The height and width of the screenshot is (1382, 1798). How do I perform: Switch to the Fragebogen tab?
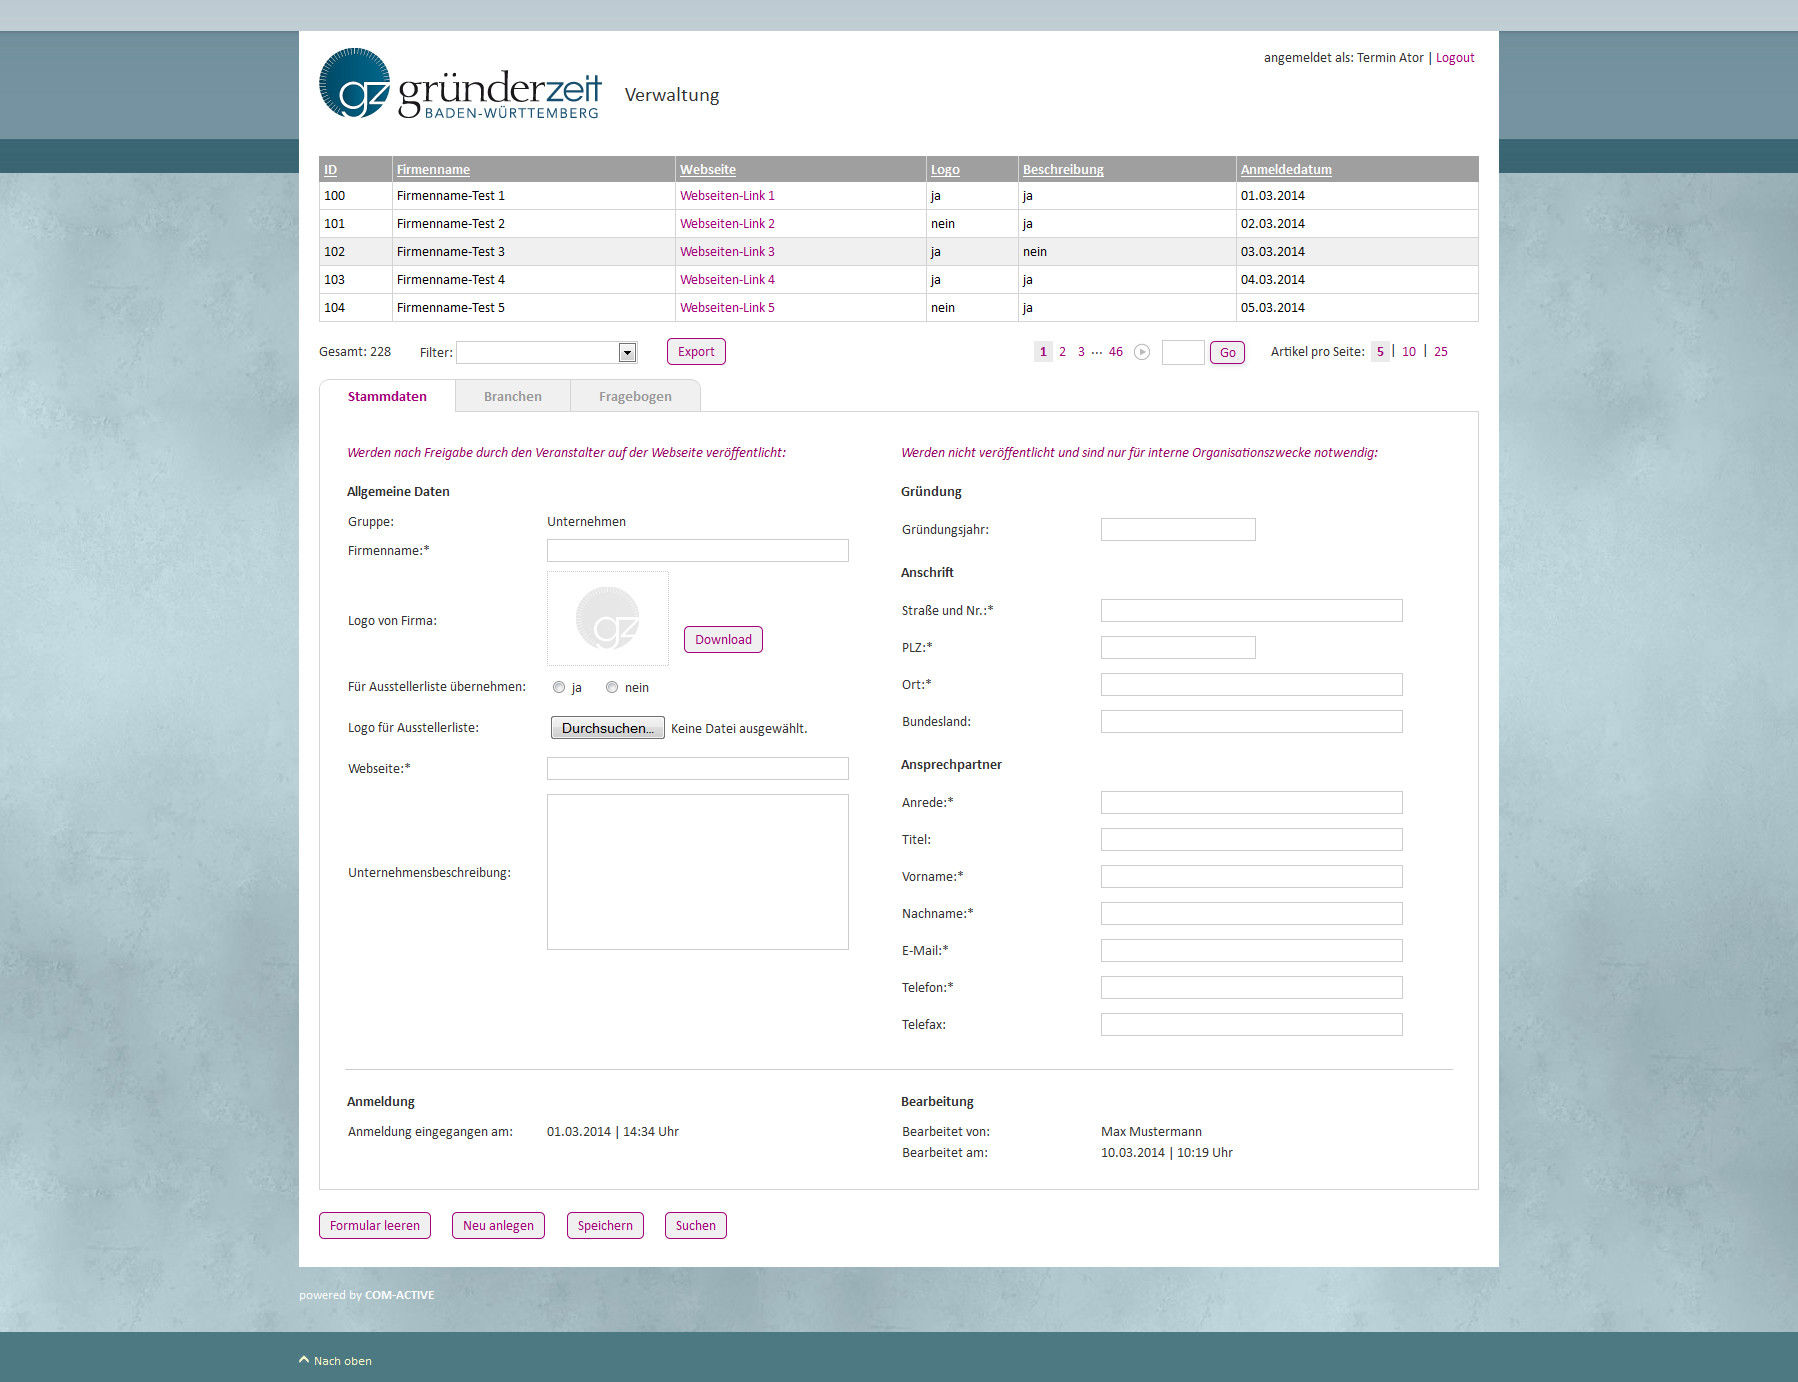pyautogui.click(x=635, y=396)
